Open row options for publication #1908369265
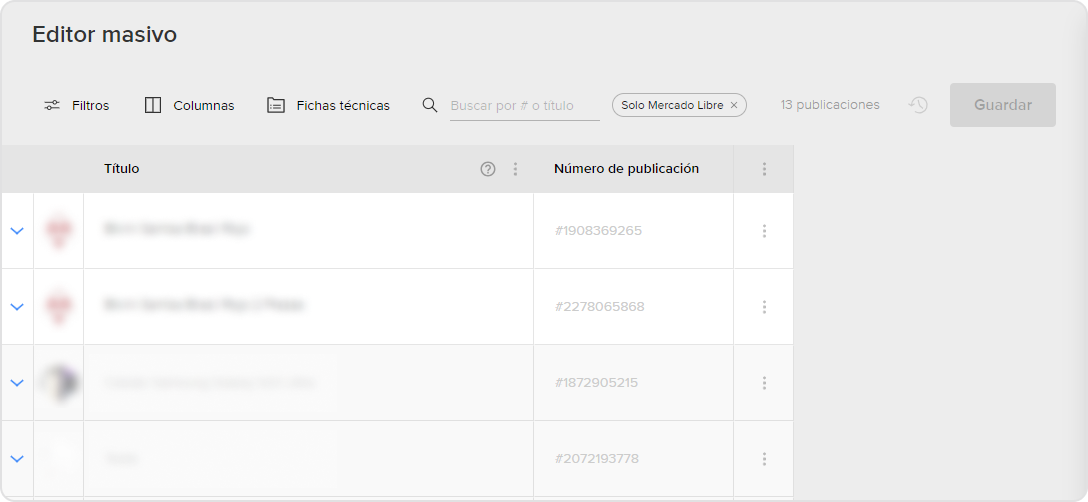Image resolution: width=1088 pixels, height=502 pixels. (x=764, y=231)
